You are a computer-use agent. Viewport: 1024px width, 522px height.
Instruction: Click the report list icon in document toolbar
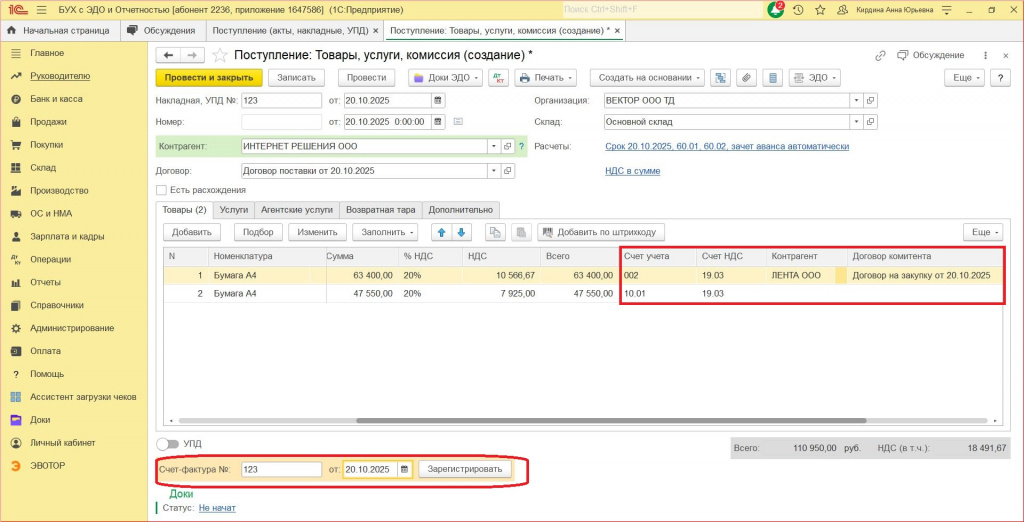click(x=773, y=78)
